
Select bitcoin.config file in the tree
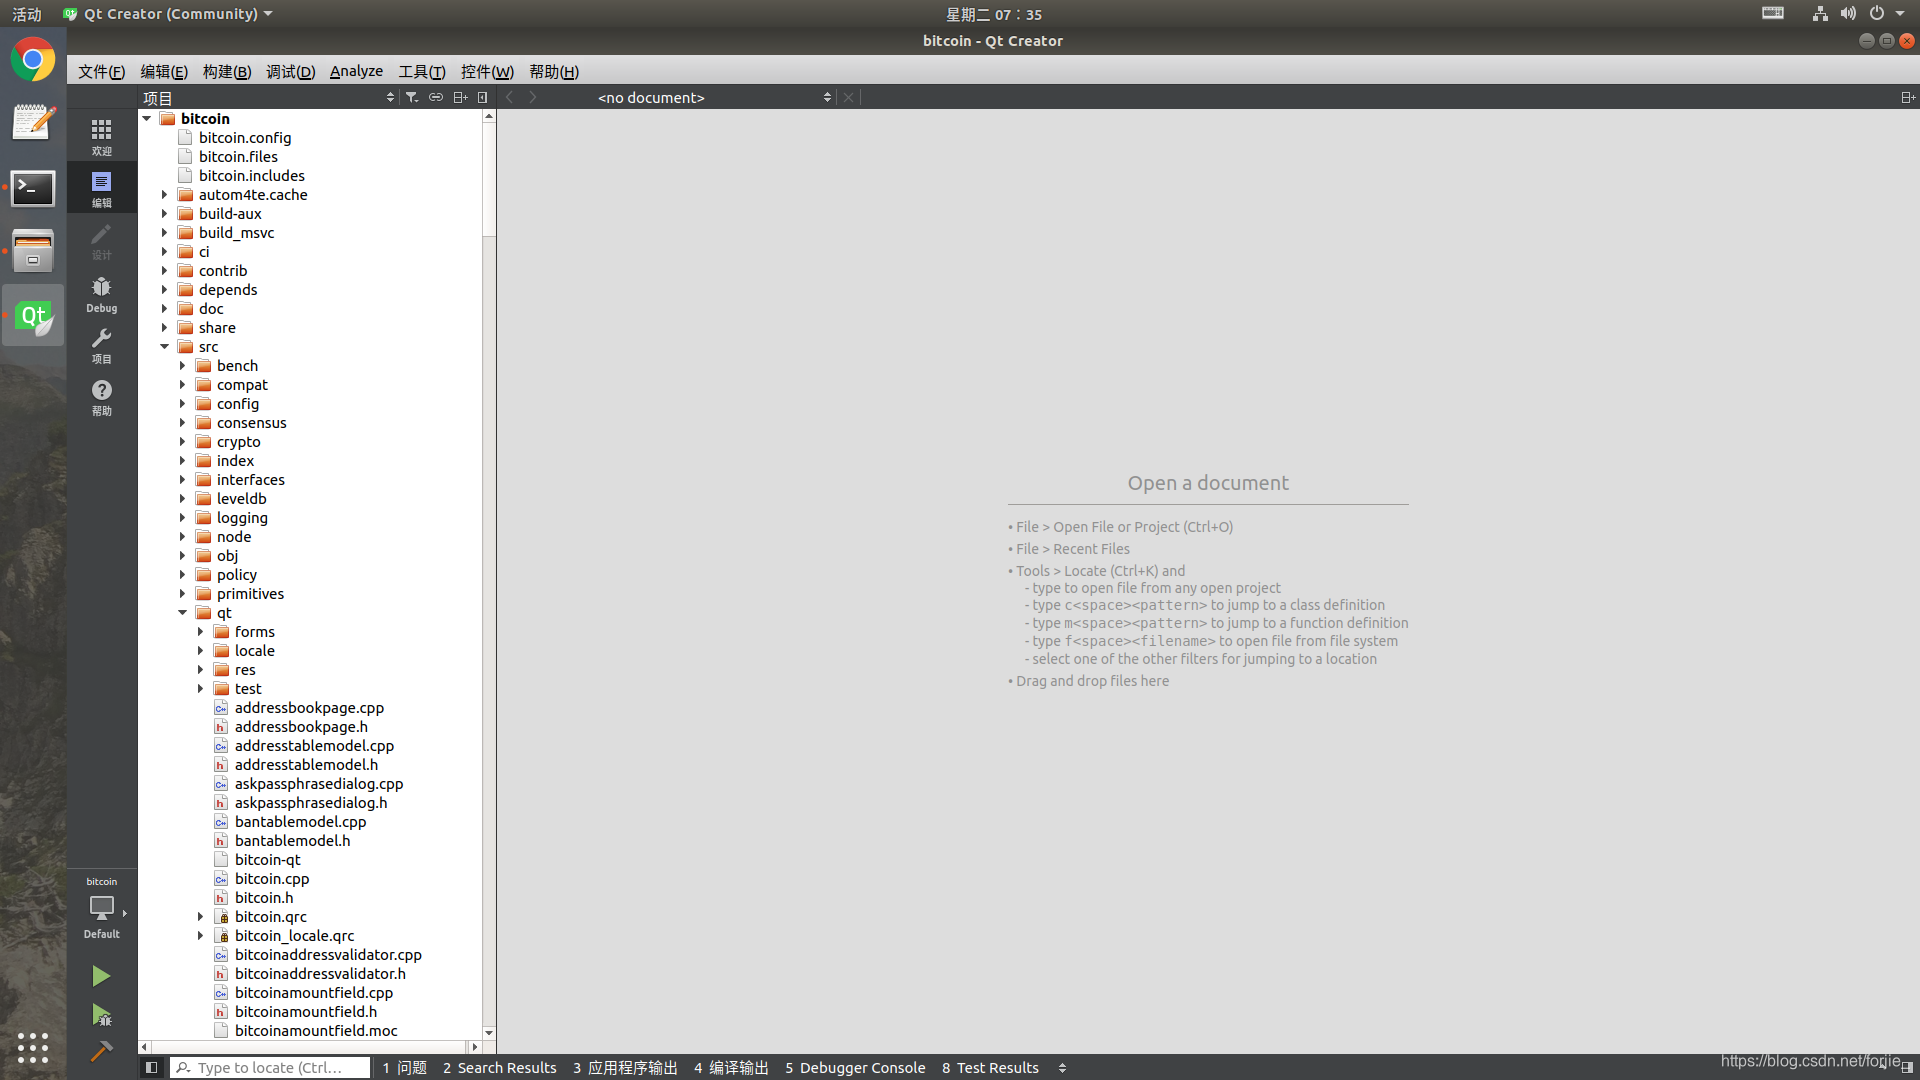245,137
